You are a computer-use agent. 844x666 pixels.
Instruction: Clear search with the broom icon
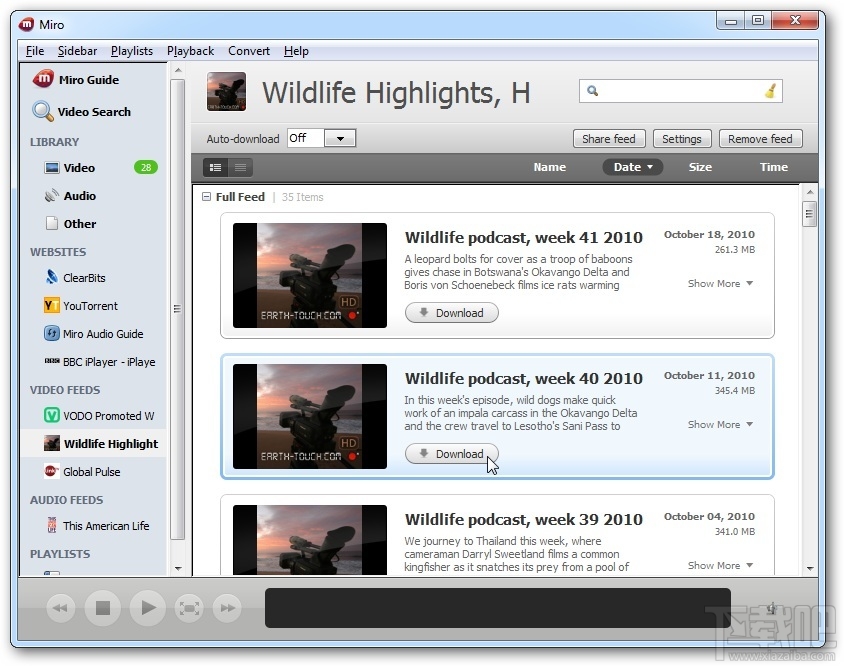coord(770,90)
